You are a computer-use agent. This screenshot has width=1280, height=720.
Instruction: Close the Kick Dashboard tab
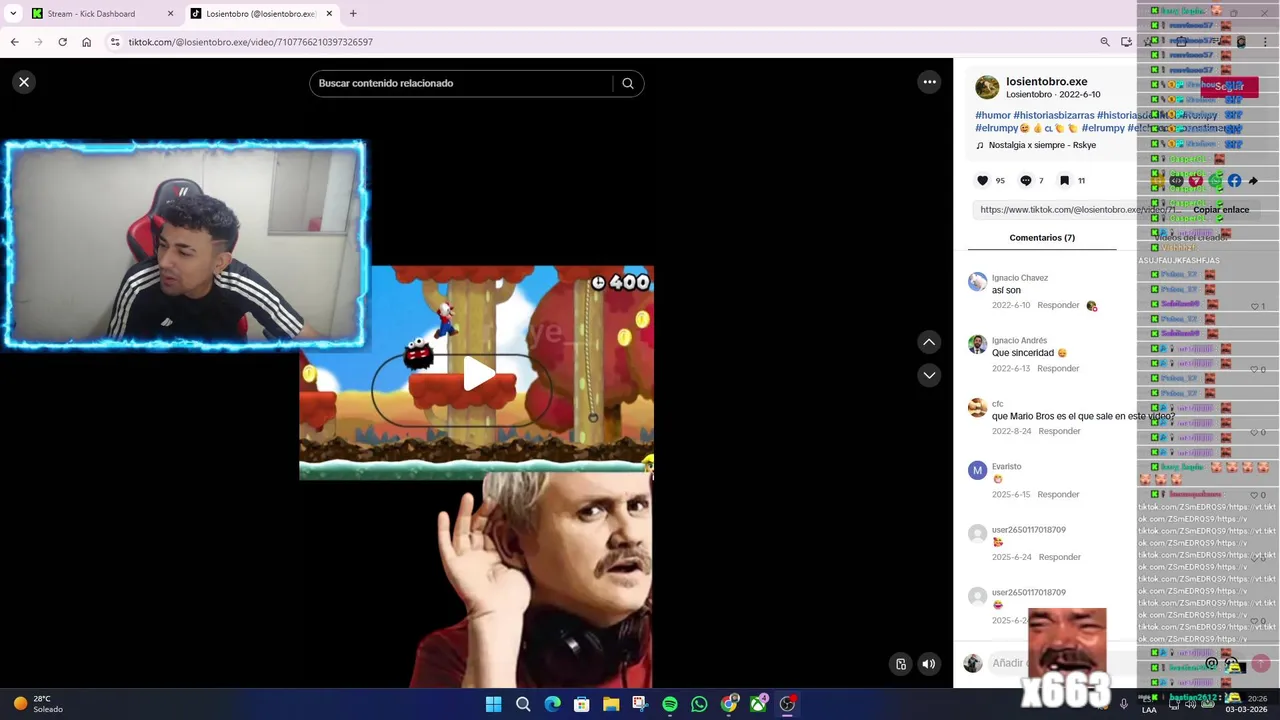tap(170, 14)
